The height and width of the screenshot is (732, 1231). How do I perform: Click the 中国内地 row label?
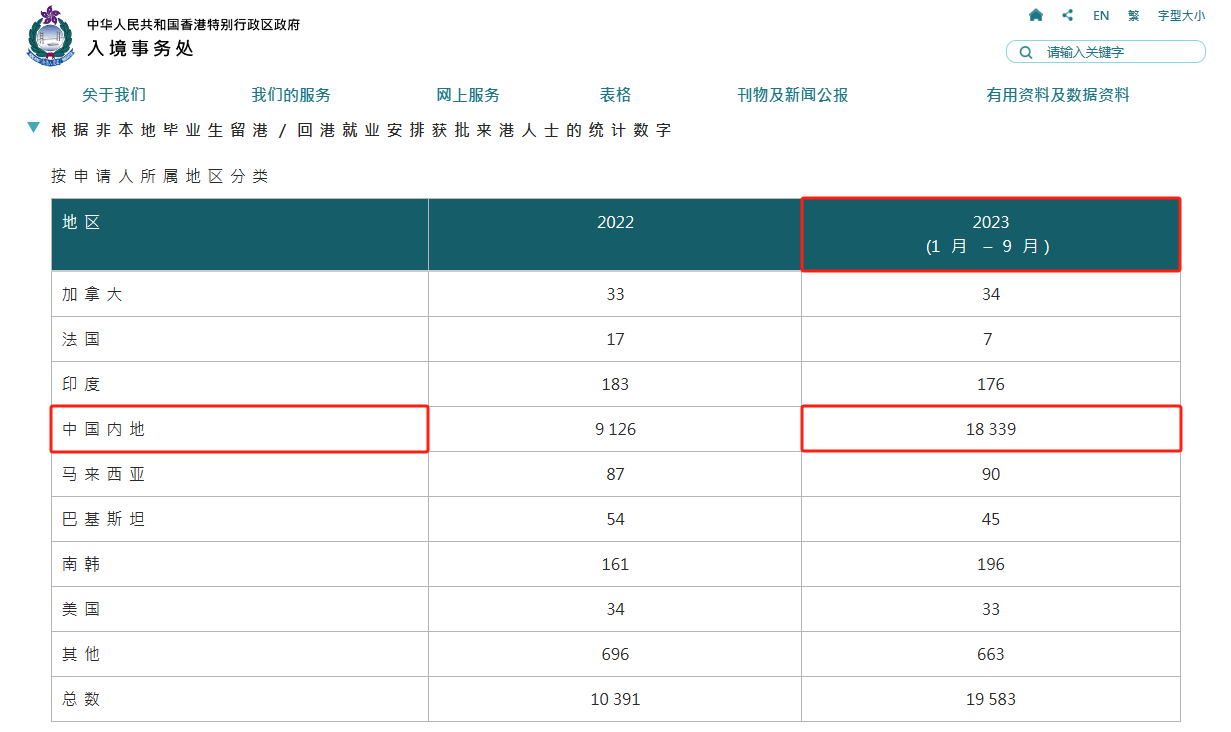click(x=104, y=429)
